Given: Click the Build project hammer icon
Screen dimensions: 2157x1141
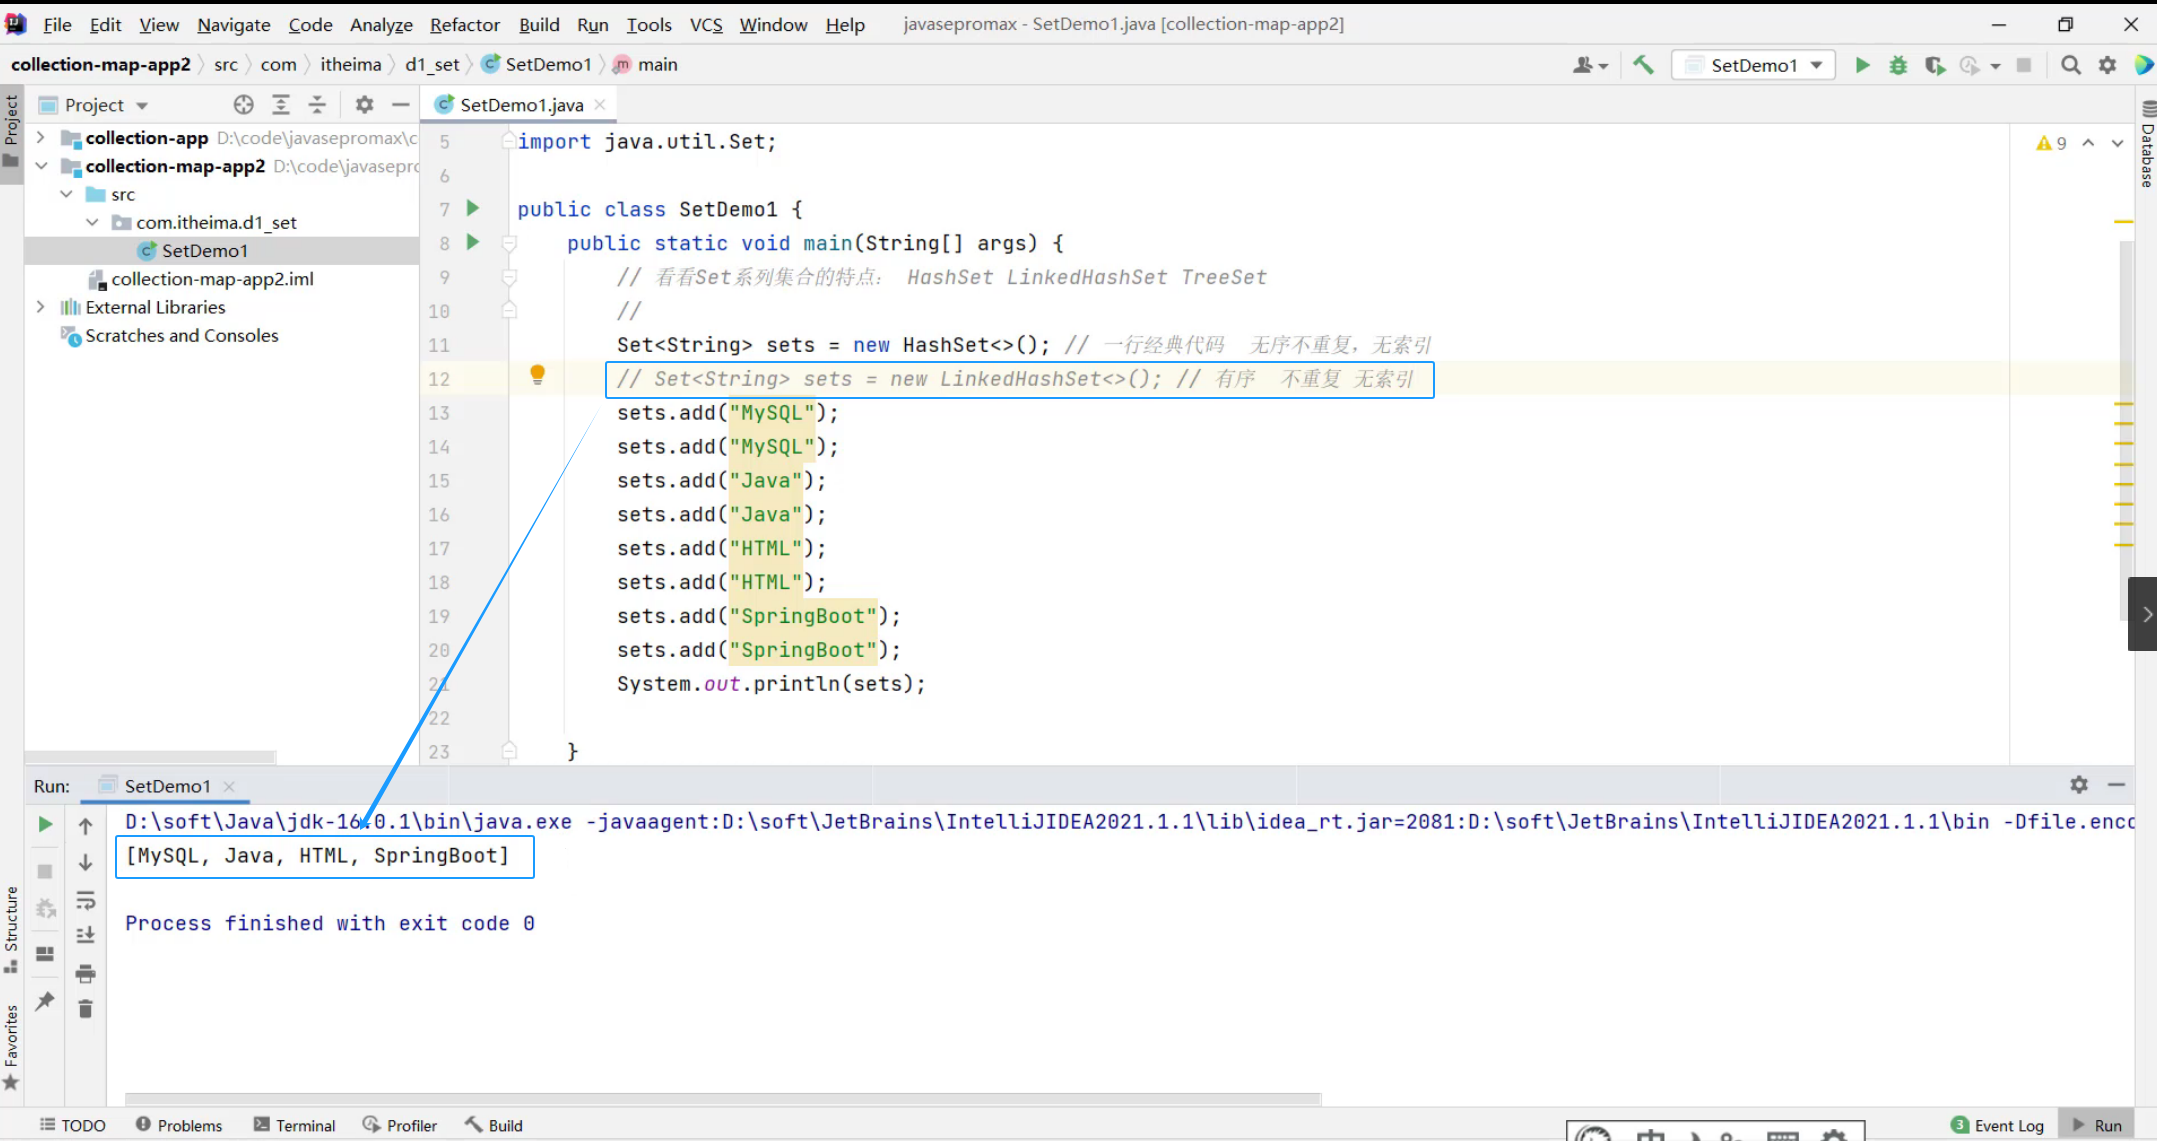Looking at the screenshot, I should point(1643,65).
